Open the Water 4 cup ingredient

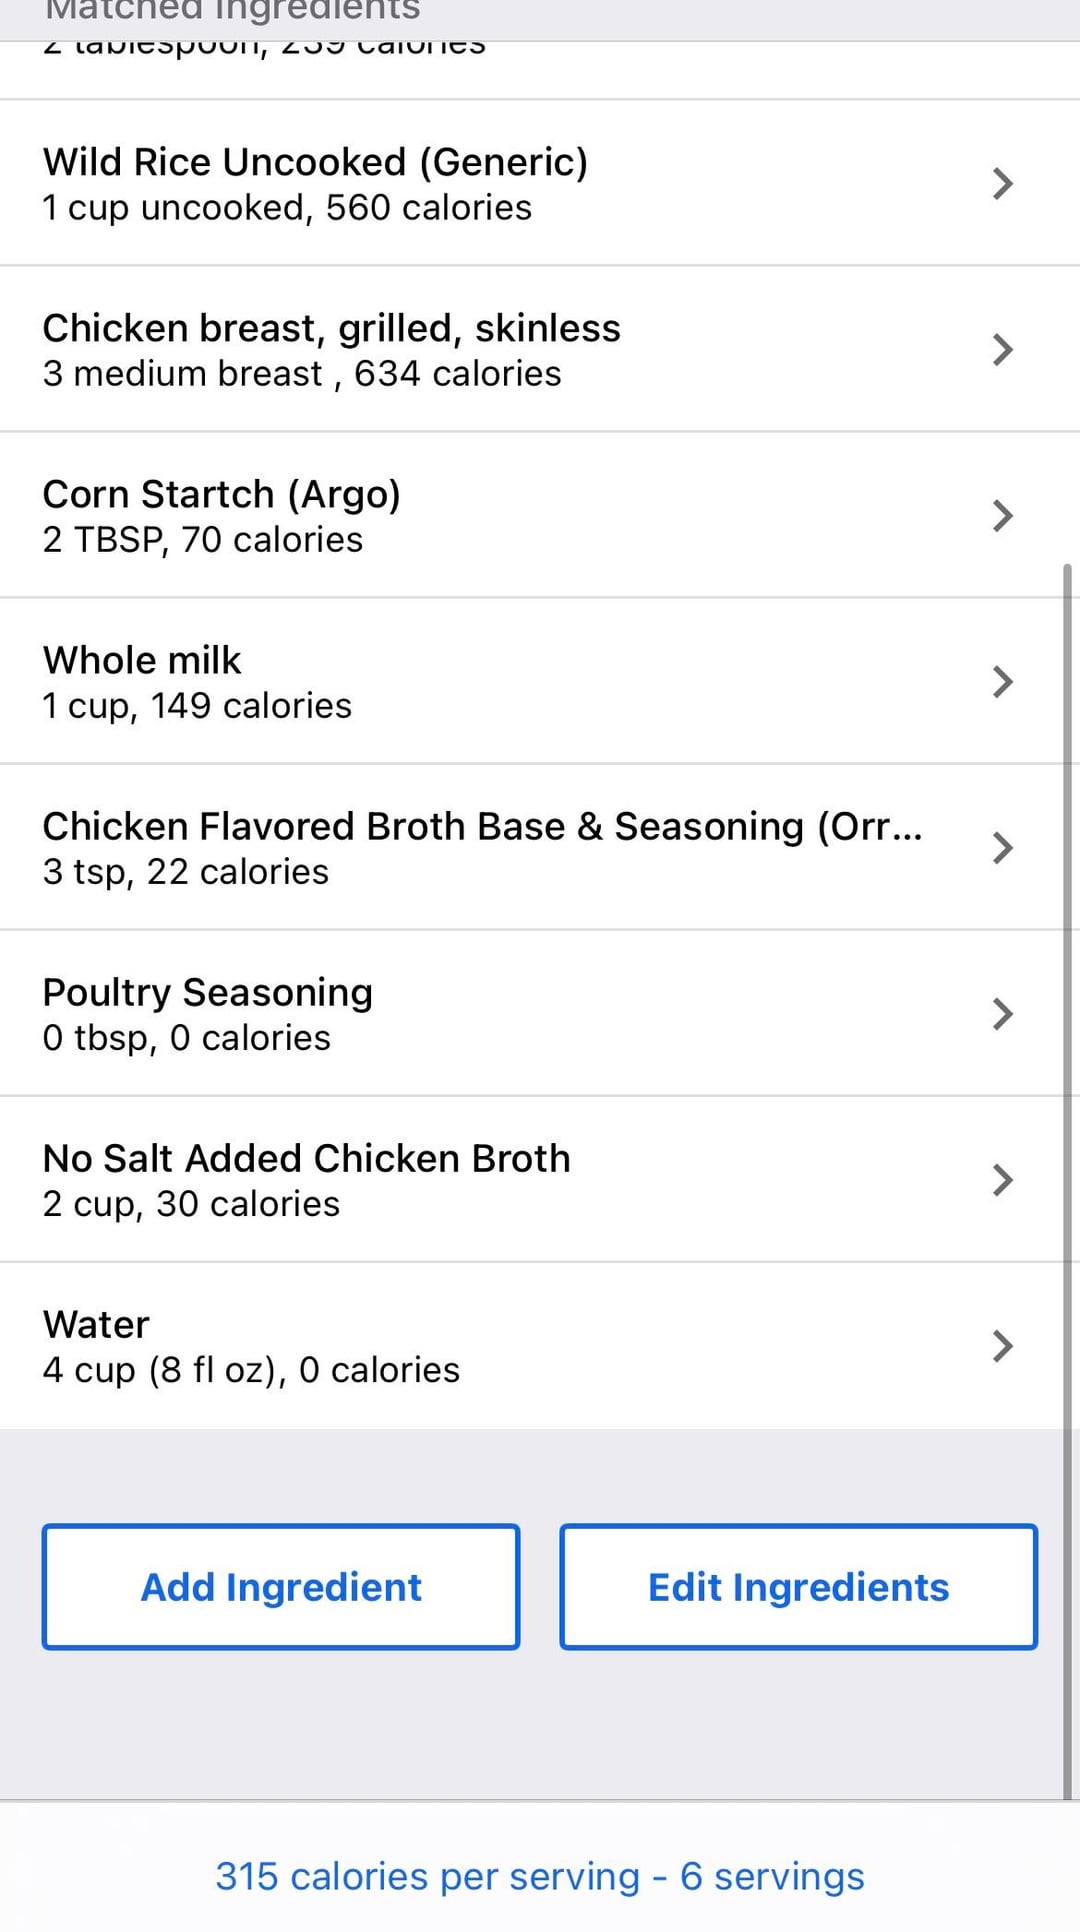[x=251, y=1346]
